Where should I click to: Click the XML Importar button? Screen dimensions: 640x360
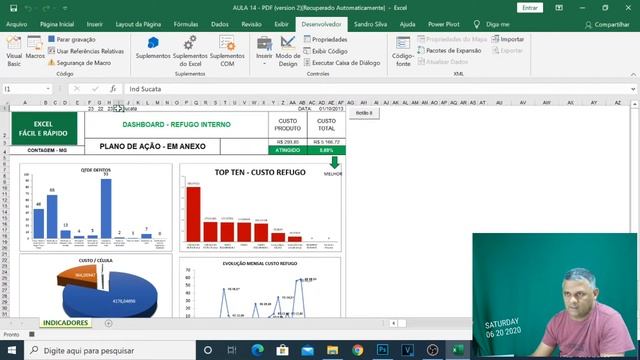508,39
